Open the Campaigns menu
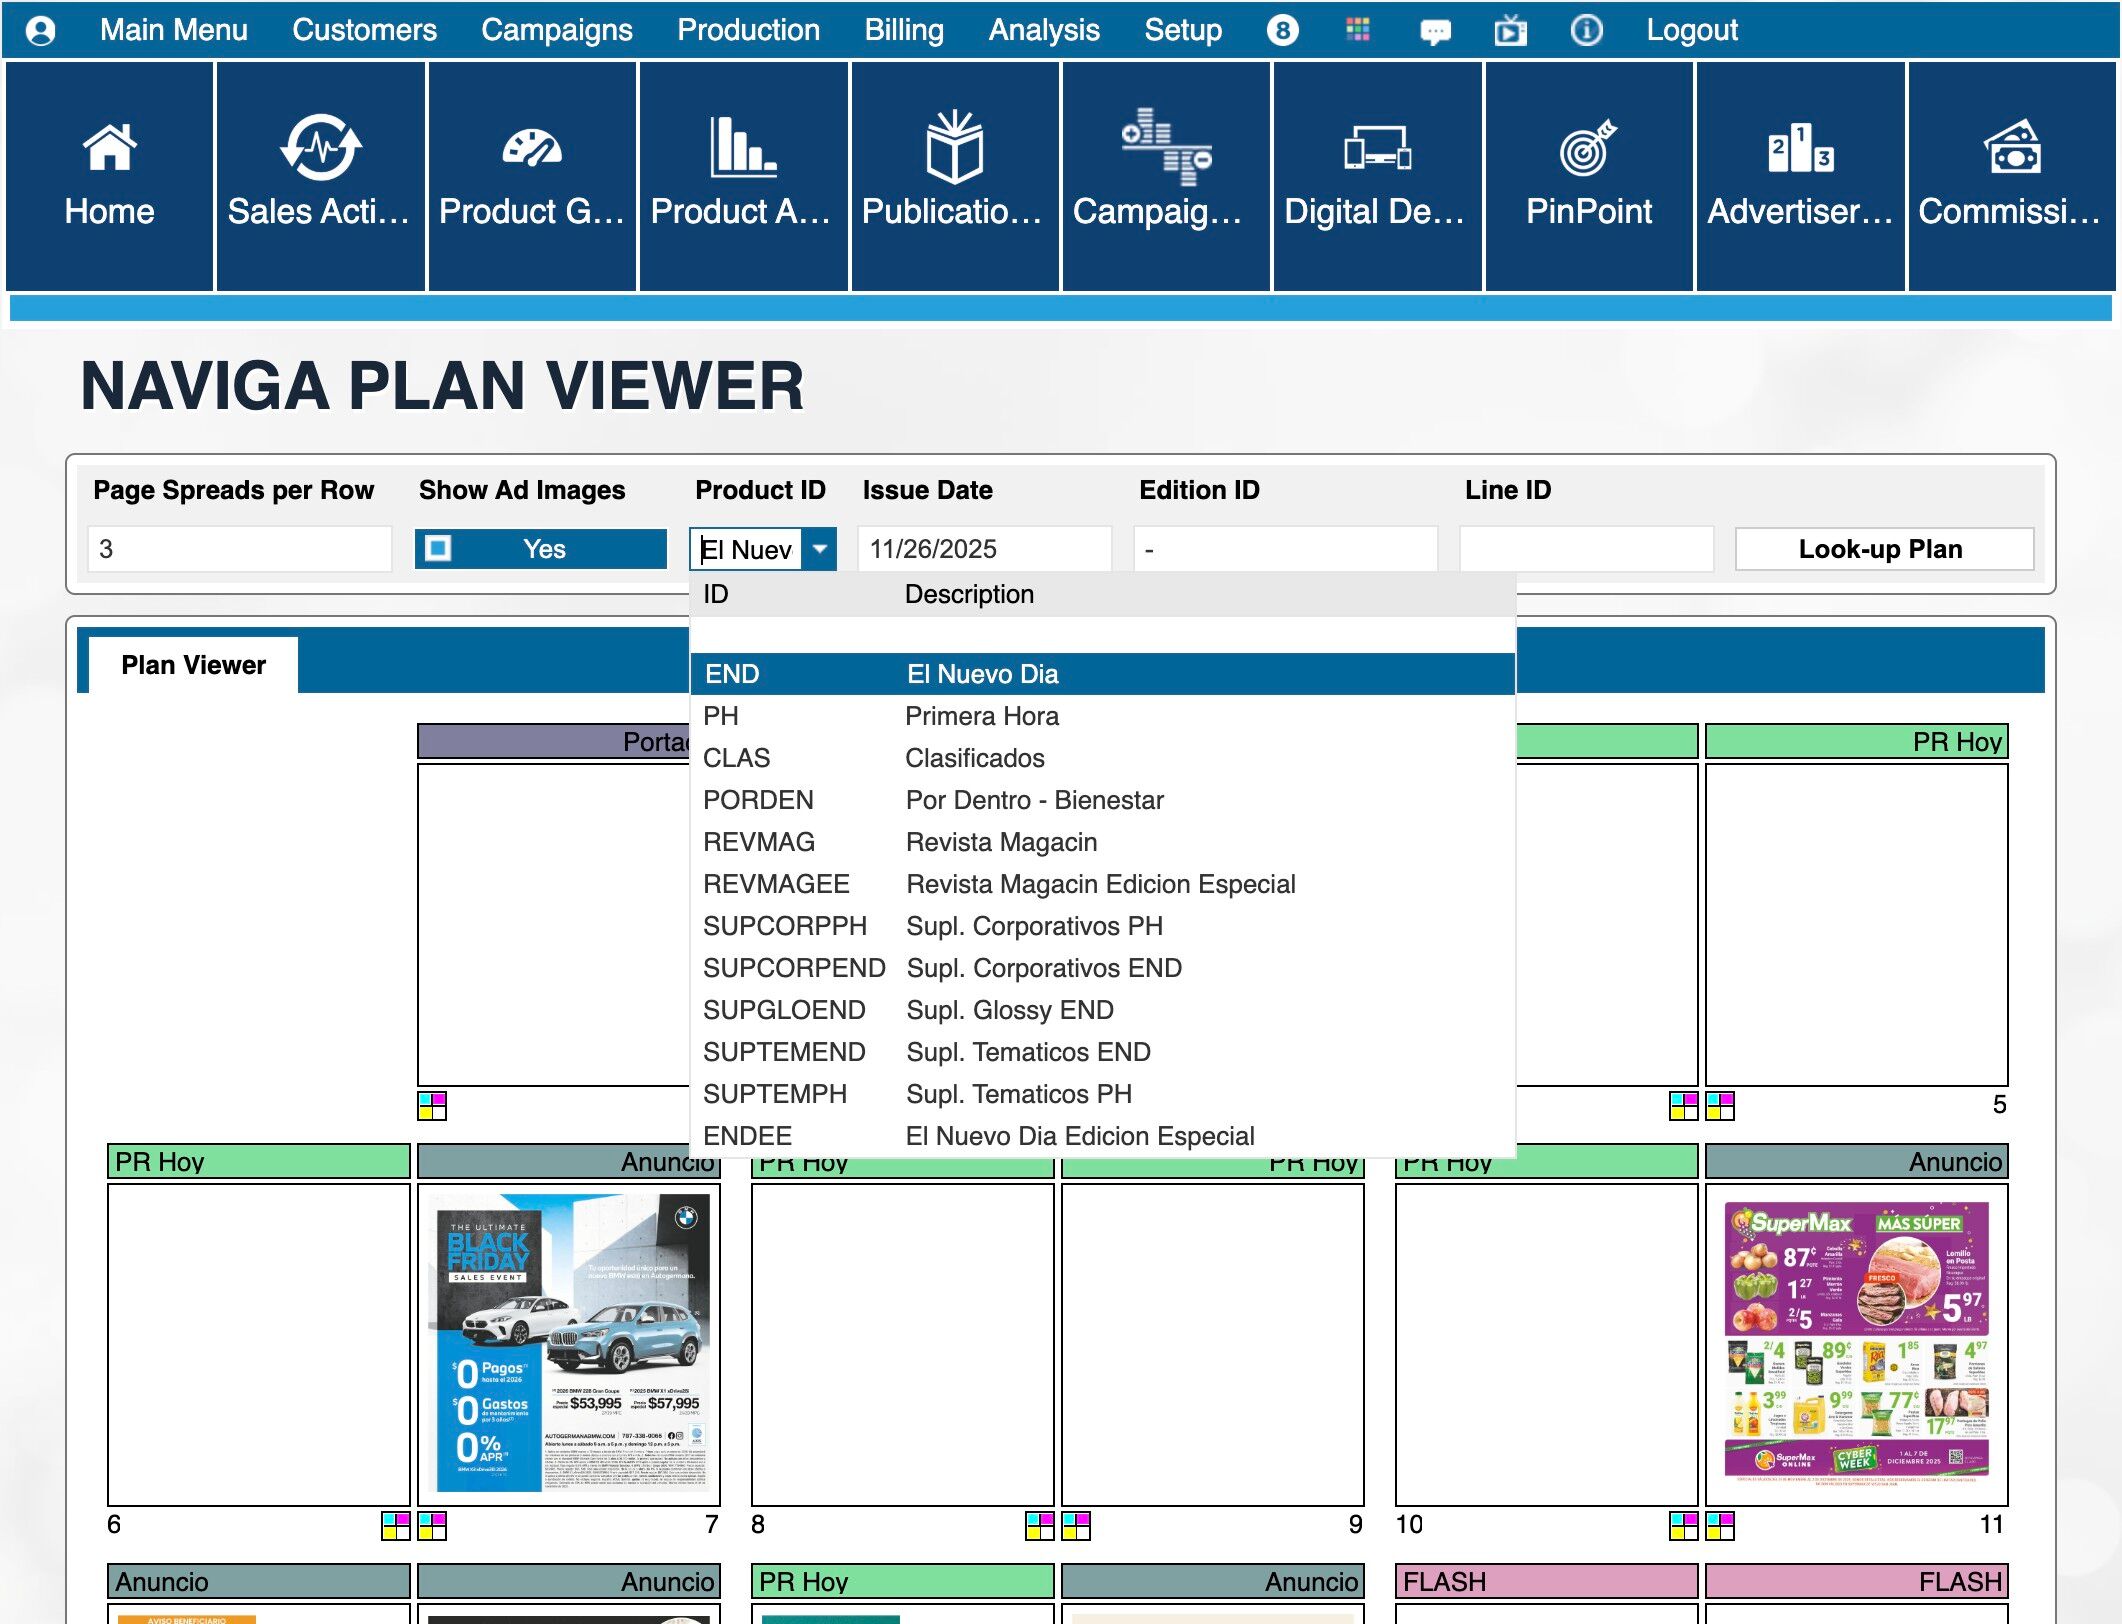 click(556, 30)
